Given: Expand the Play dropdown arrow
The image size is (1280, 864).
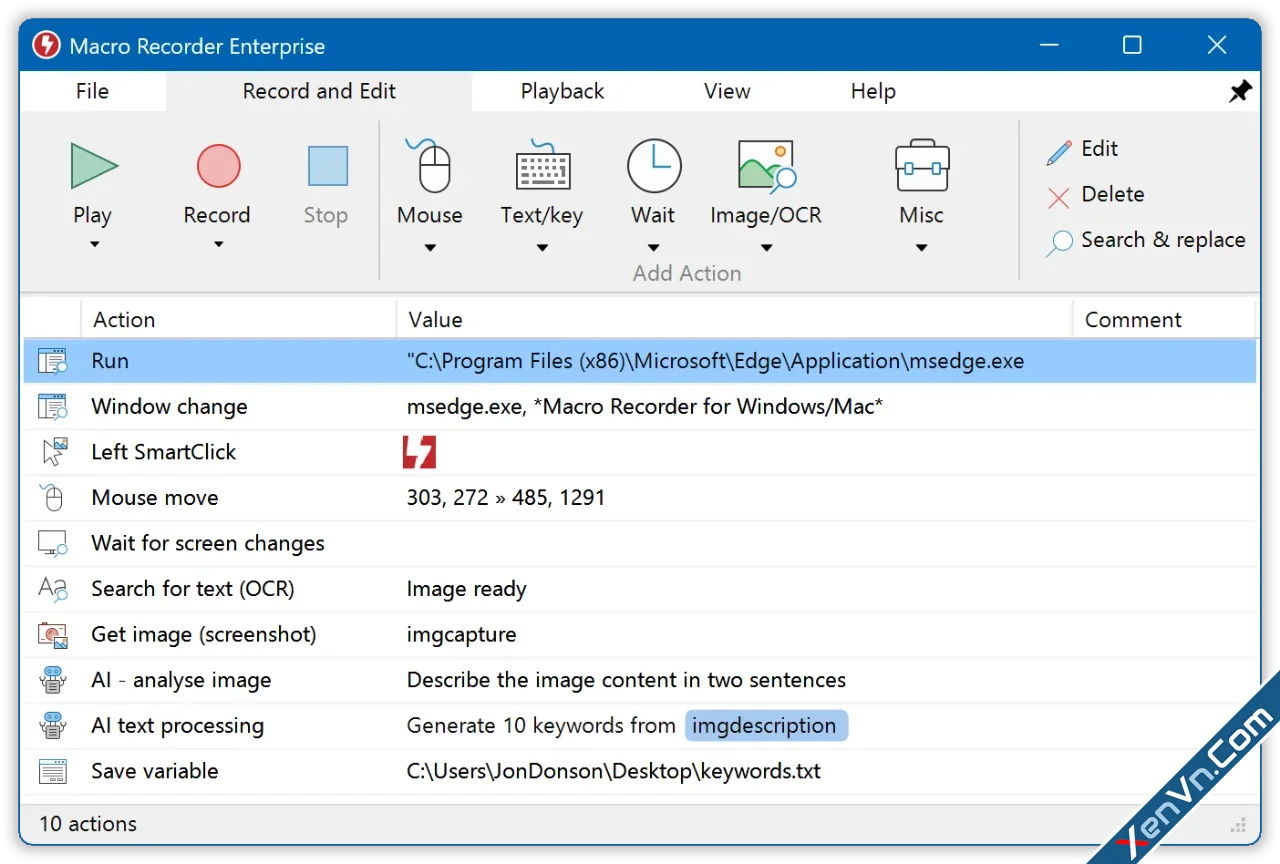Looking at the screenshot, I should tap(94, 244).
